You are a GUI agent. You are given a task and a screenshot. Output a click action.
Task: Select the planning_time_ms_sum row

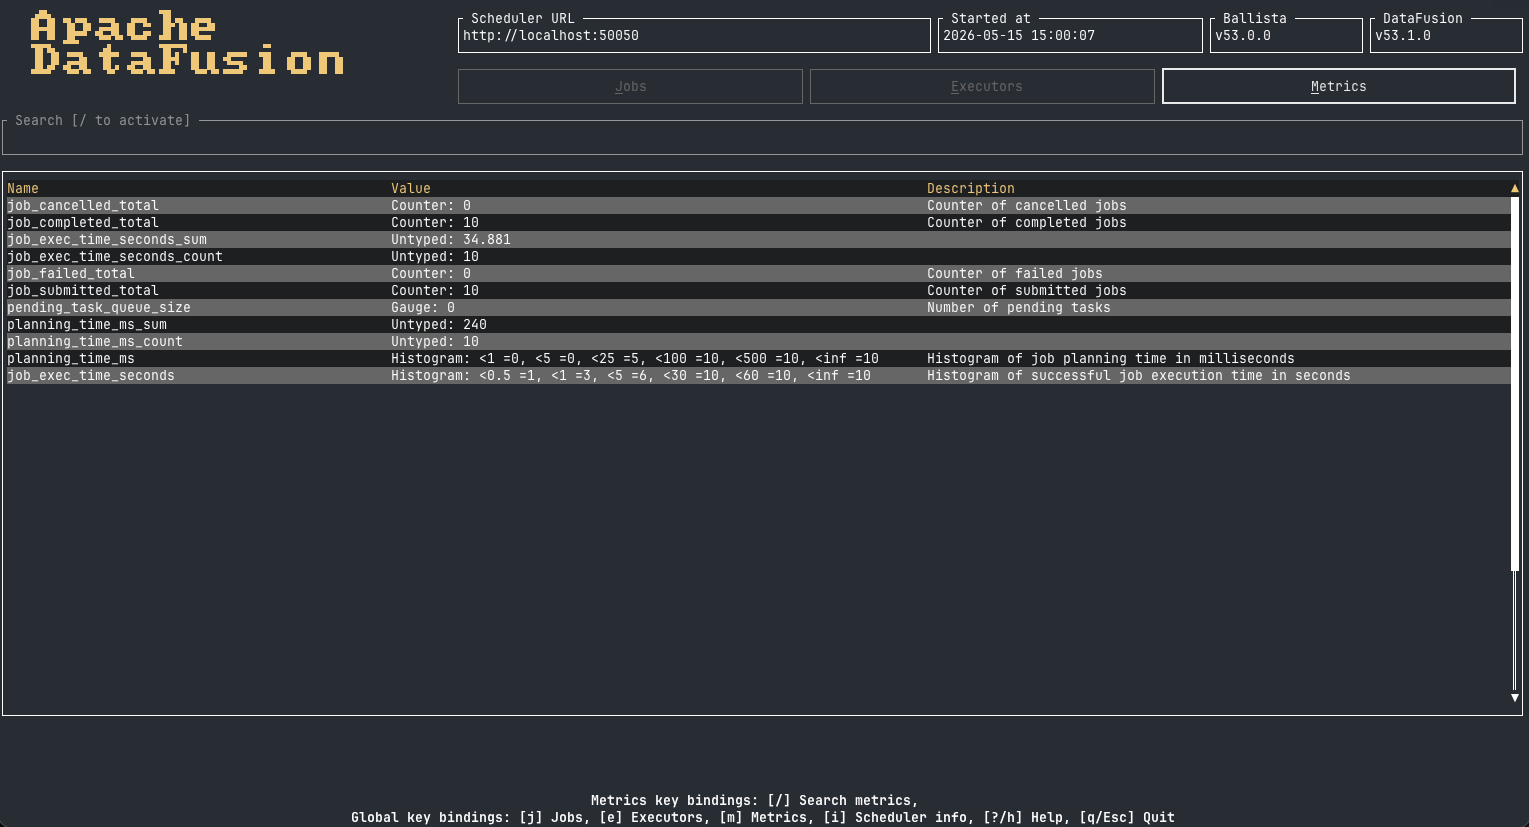(x=758, y=324)
